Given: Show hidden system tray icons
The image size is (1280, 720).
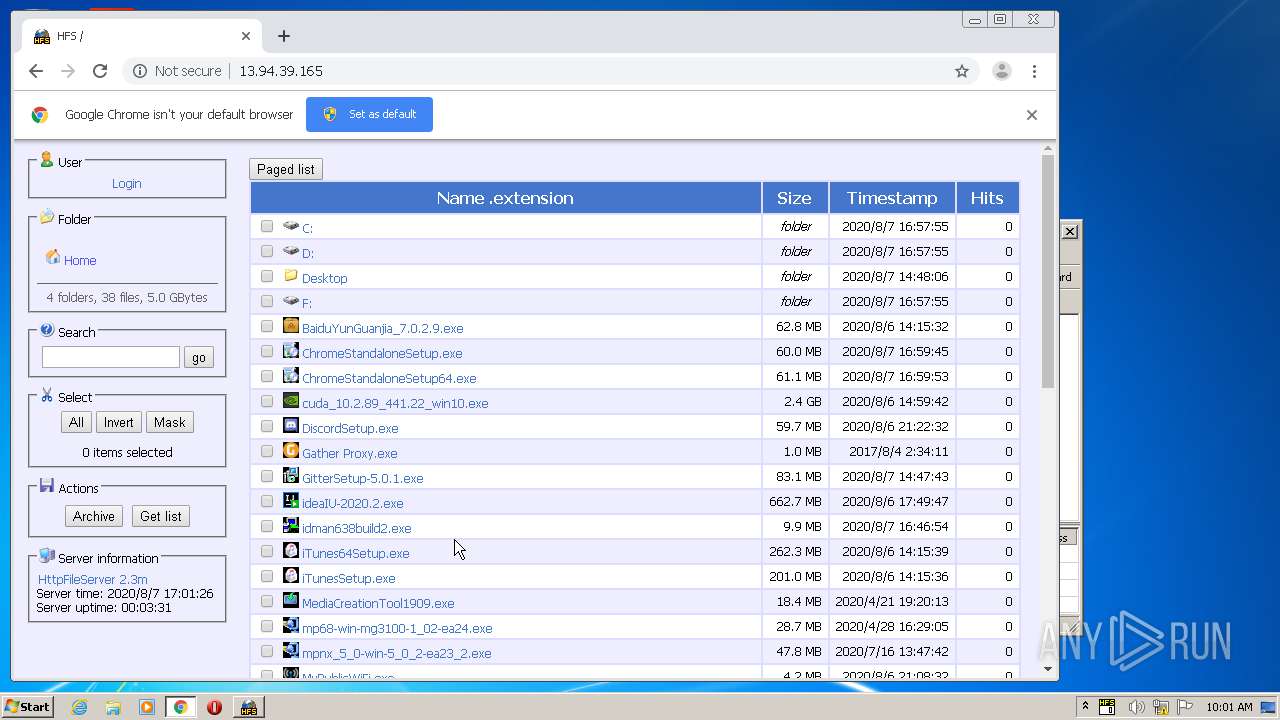Looking at the screenshot, I should click(x=1085, y=707).
